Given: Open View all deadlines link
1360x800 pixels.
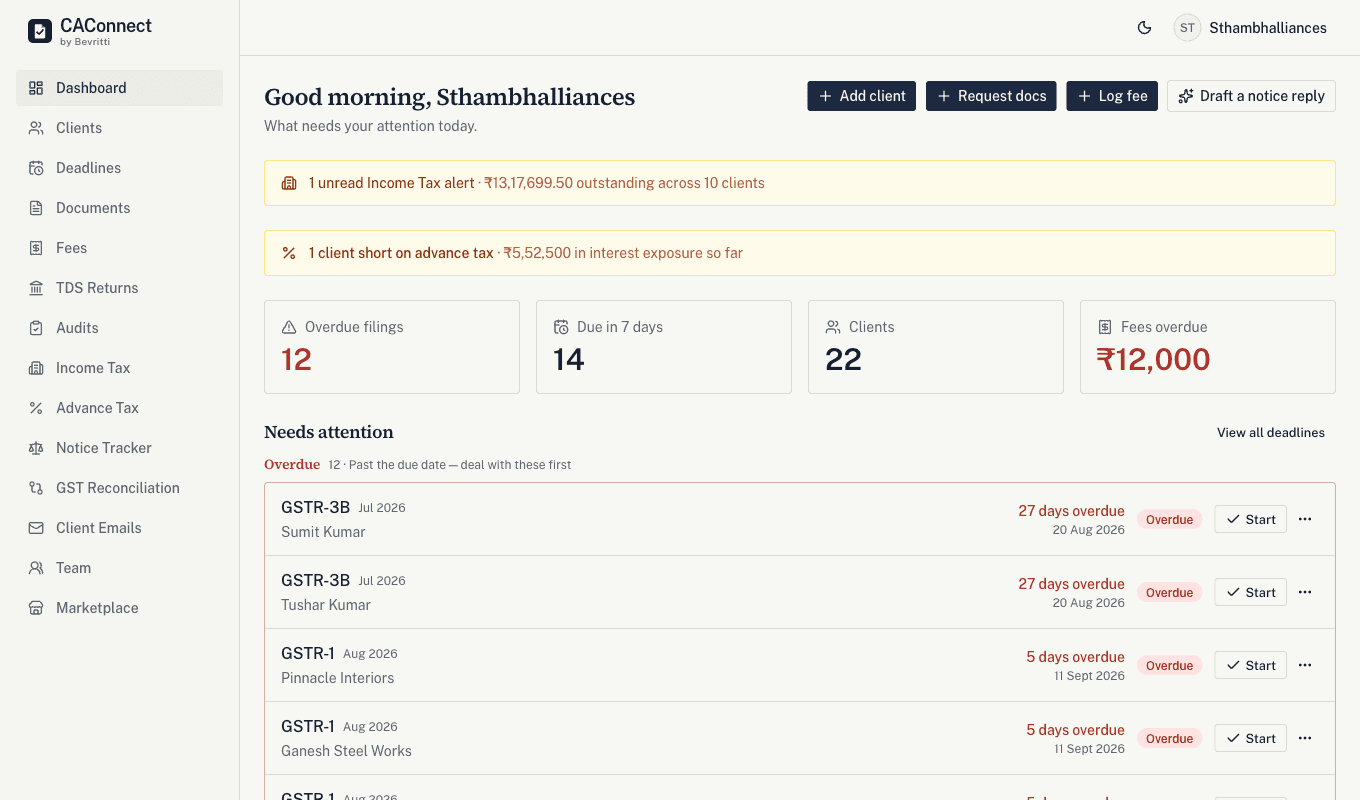Looking at the screenshot, I should [1271, 433].
